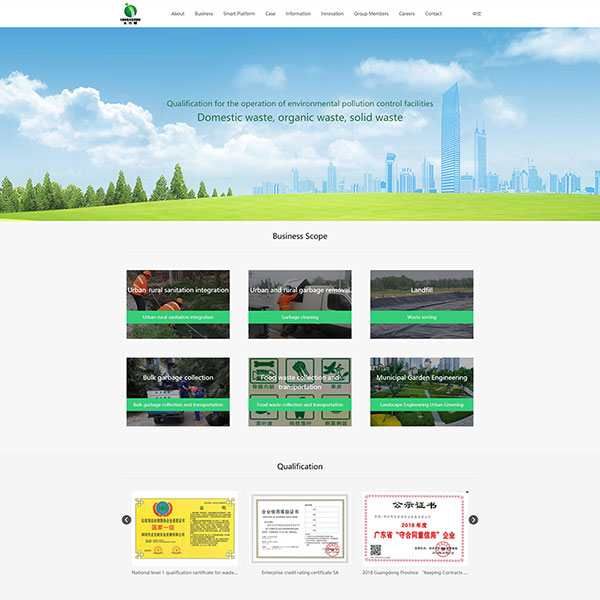Open Enterprise credit rating certificate image

pyautogui.click(x=299, y=528)
